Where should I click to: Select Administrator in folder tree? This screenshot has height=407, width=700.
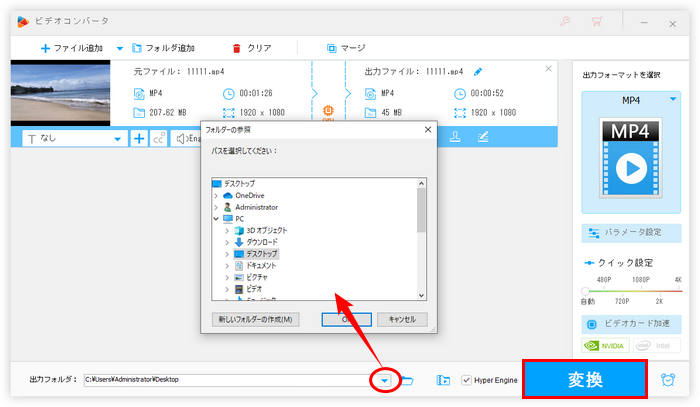256,208
